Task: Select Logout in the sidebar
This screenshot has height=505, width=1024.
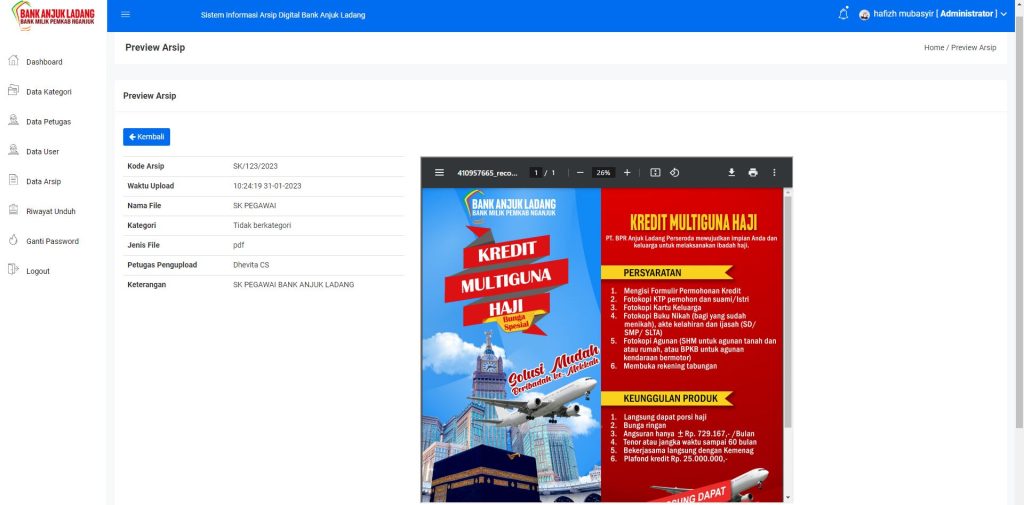Action: (x=38, y=271)
